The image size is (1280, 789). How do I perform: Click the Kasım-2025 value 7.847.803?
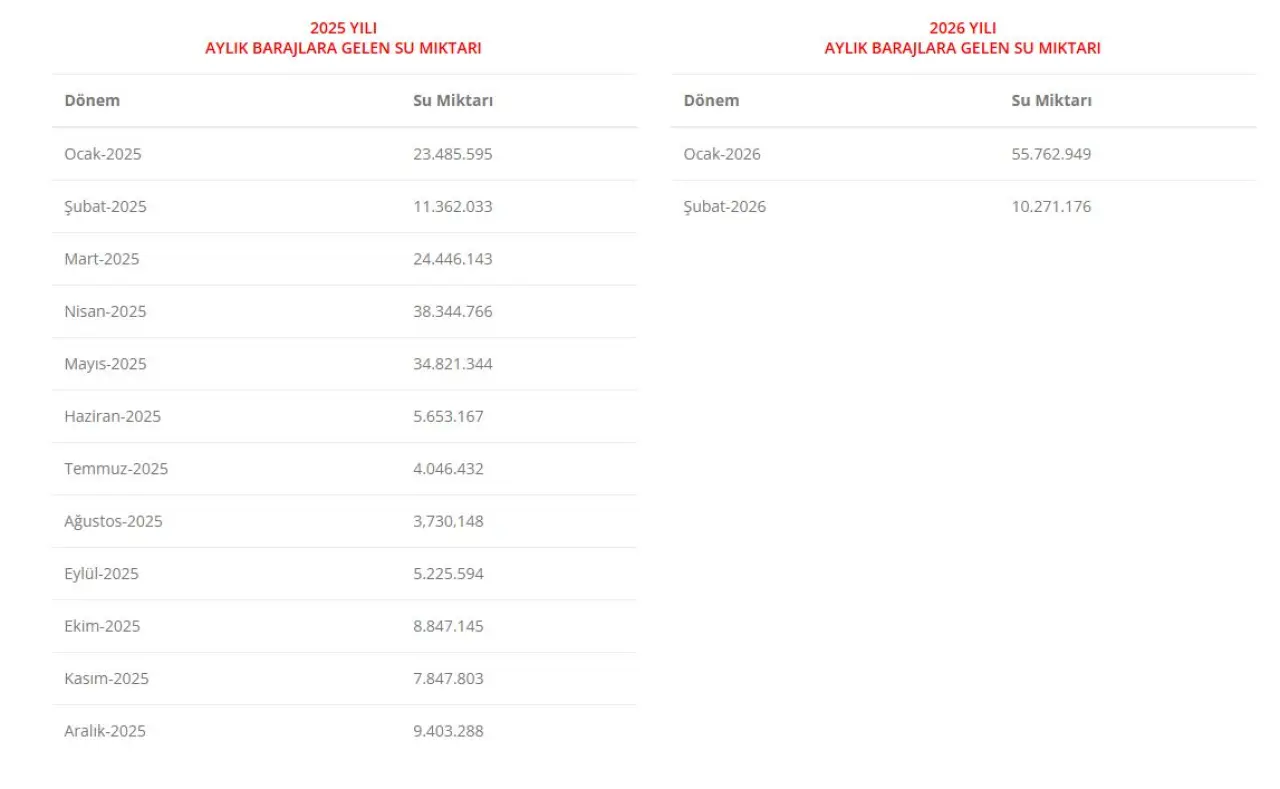pyautogui.click(x=448, y=679)
